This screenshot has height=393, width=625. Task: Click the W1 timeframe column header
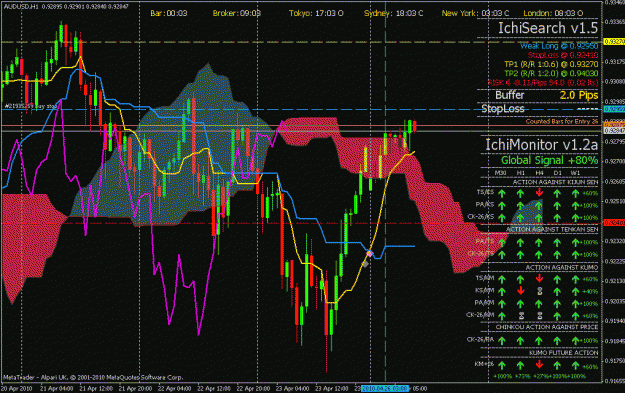pyautogui.click(x=575, y=173)
